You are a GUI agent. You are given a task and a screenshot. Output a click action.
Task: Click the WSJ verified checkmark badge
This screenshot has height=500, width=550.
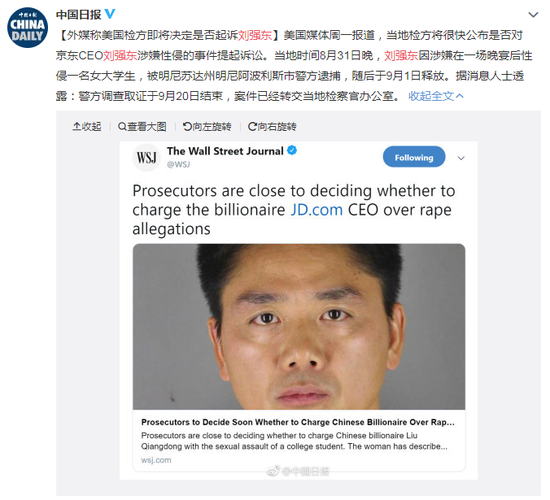point(292,151)
